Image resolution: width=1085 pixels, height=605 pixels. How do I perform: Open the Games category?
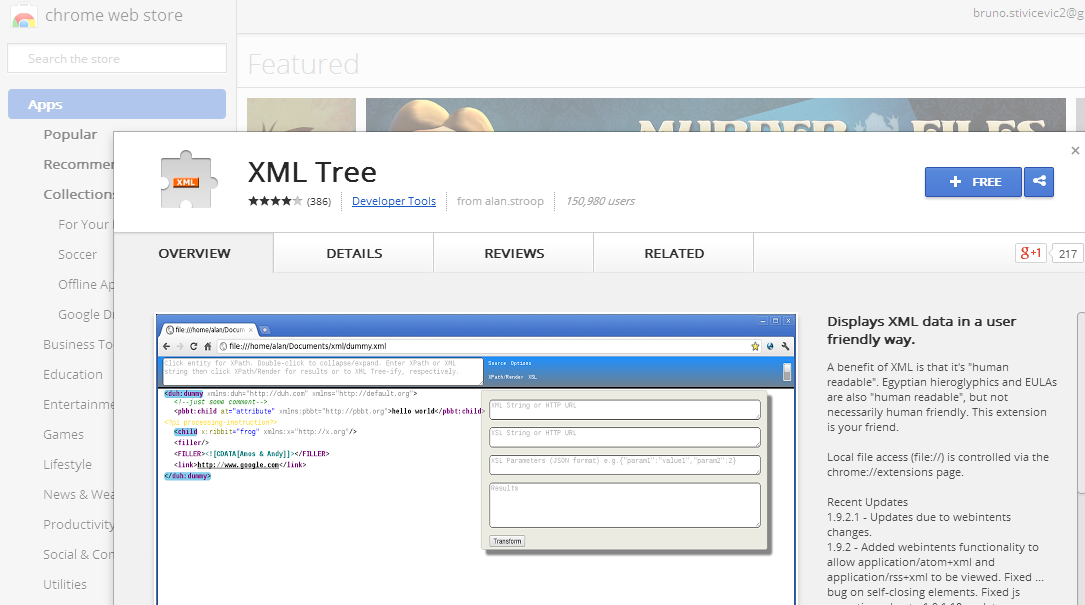[64, 434]
